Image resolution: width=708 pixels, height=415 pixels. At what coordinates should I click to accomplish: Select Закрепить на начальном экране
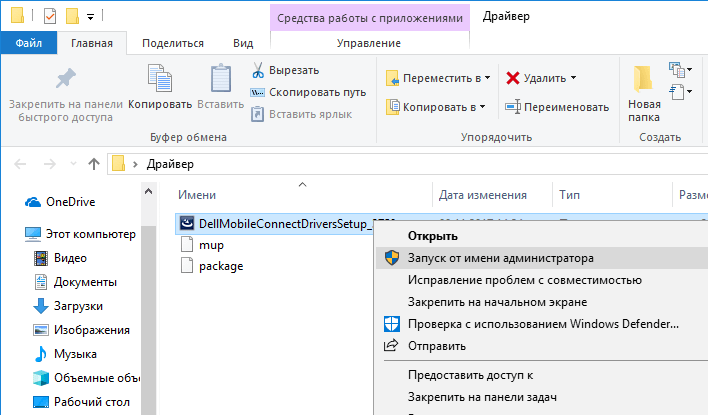pos(542,302)
